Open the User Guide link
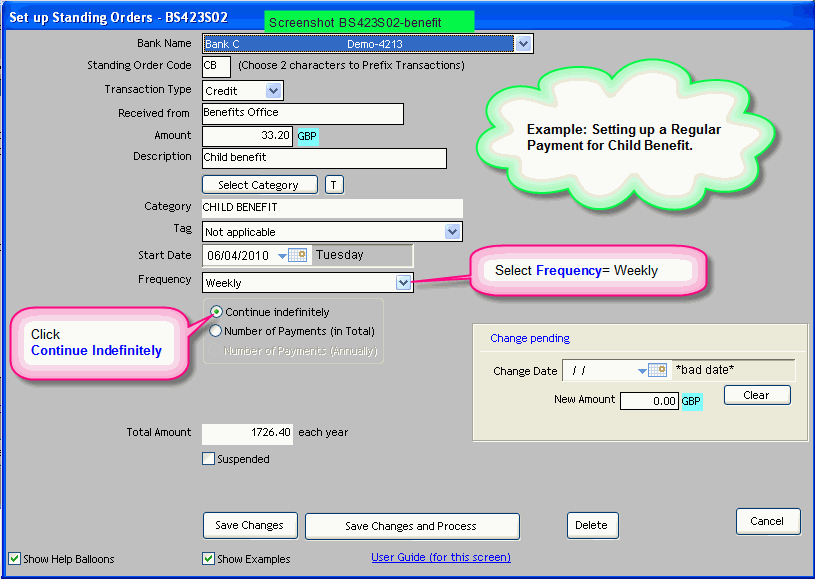Image resolution: width=815 pixels, height=579 pixels. pos(441,557)
